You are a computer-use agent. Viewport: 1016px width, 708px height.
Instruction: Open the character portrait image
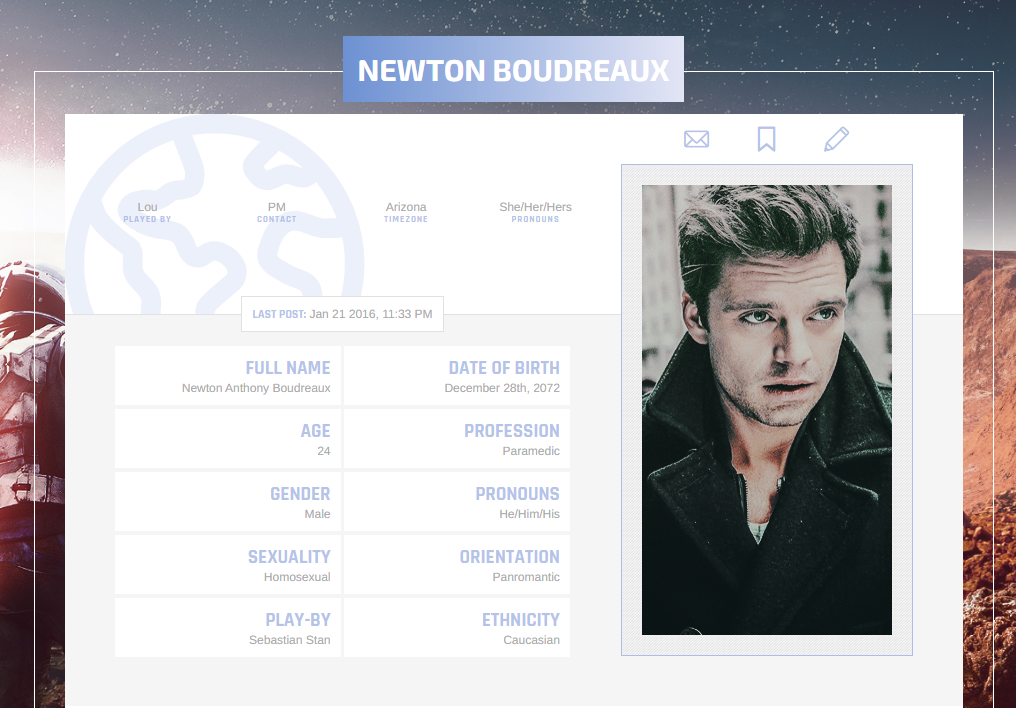[767, 409]
